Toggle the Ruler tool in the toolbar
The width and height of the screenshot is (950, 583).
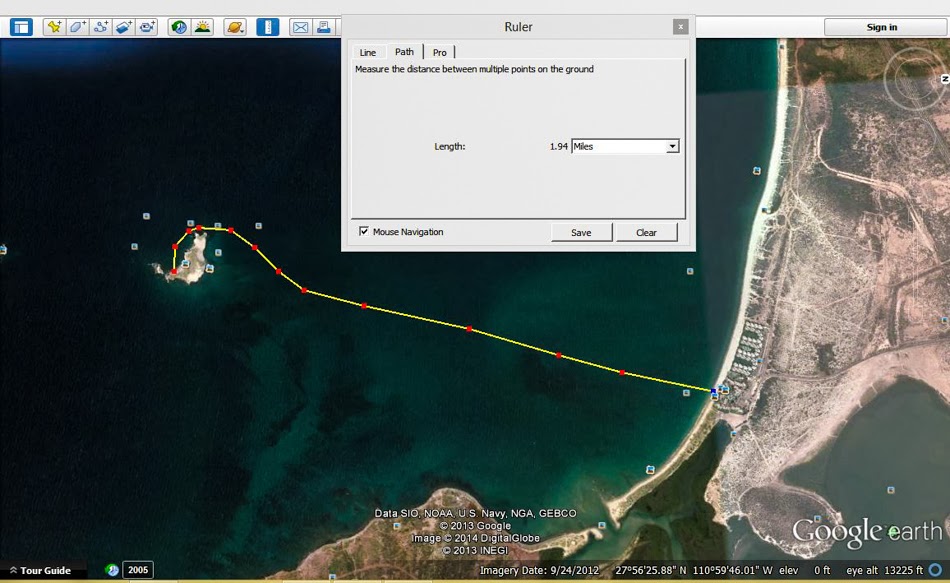pyautogui.click(x=267, y=27)
